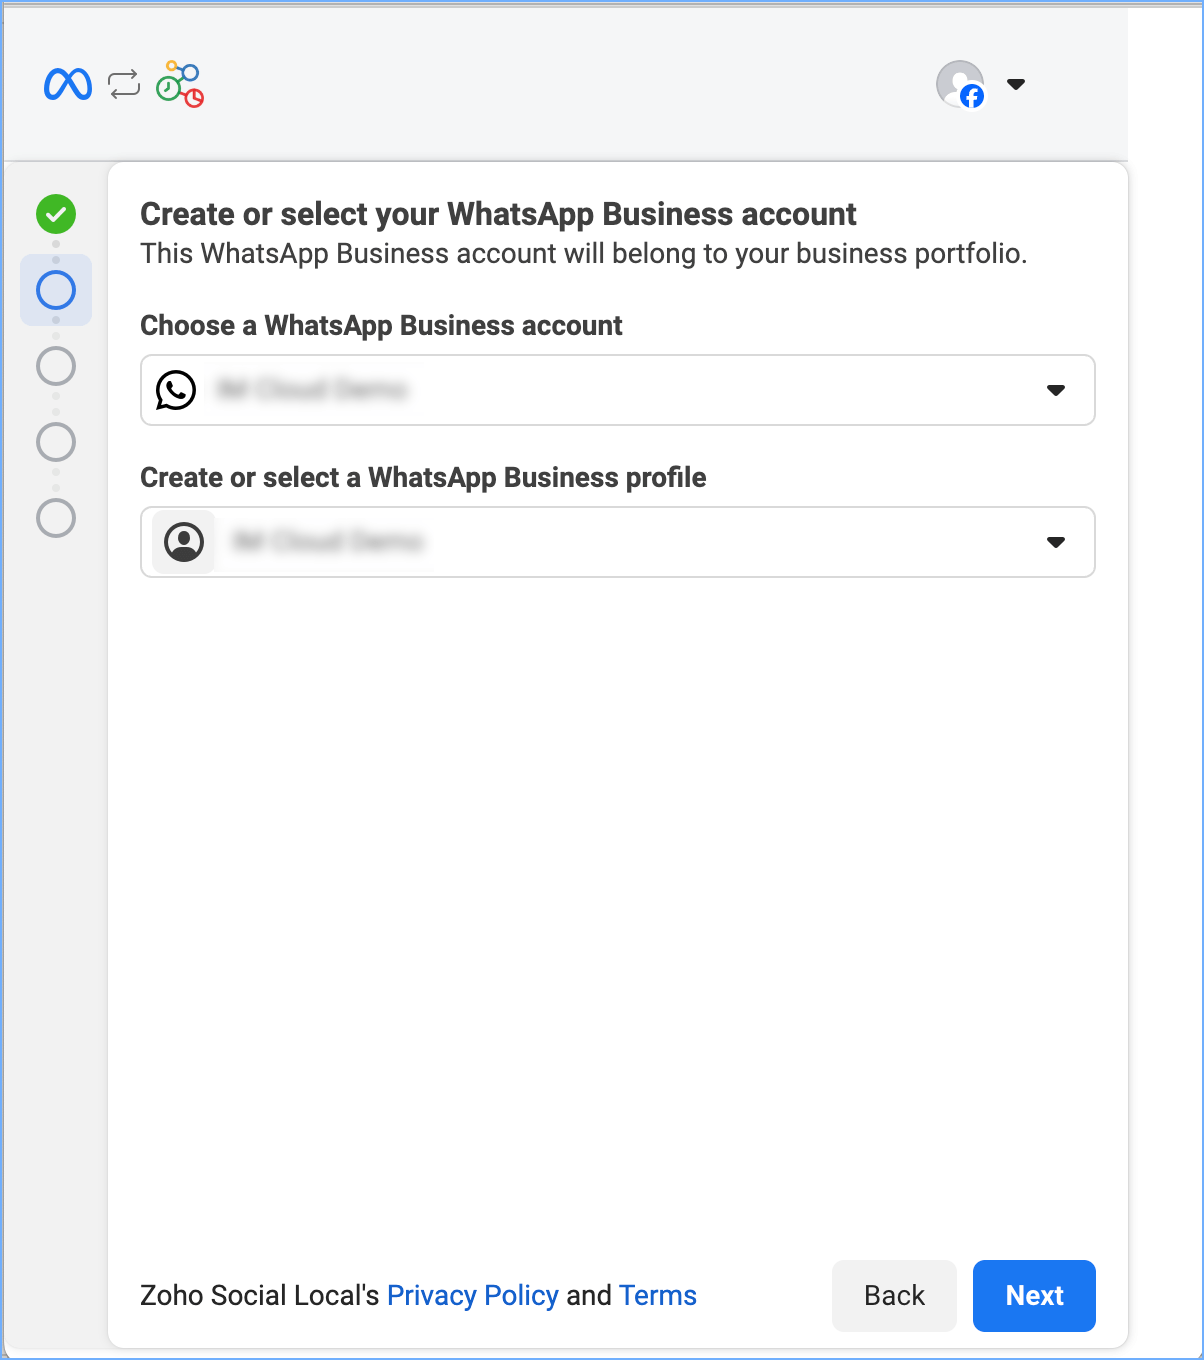The image size is (1204, 1360).
Task: Select the third step circle
Action: [56, 366]
